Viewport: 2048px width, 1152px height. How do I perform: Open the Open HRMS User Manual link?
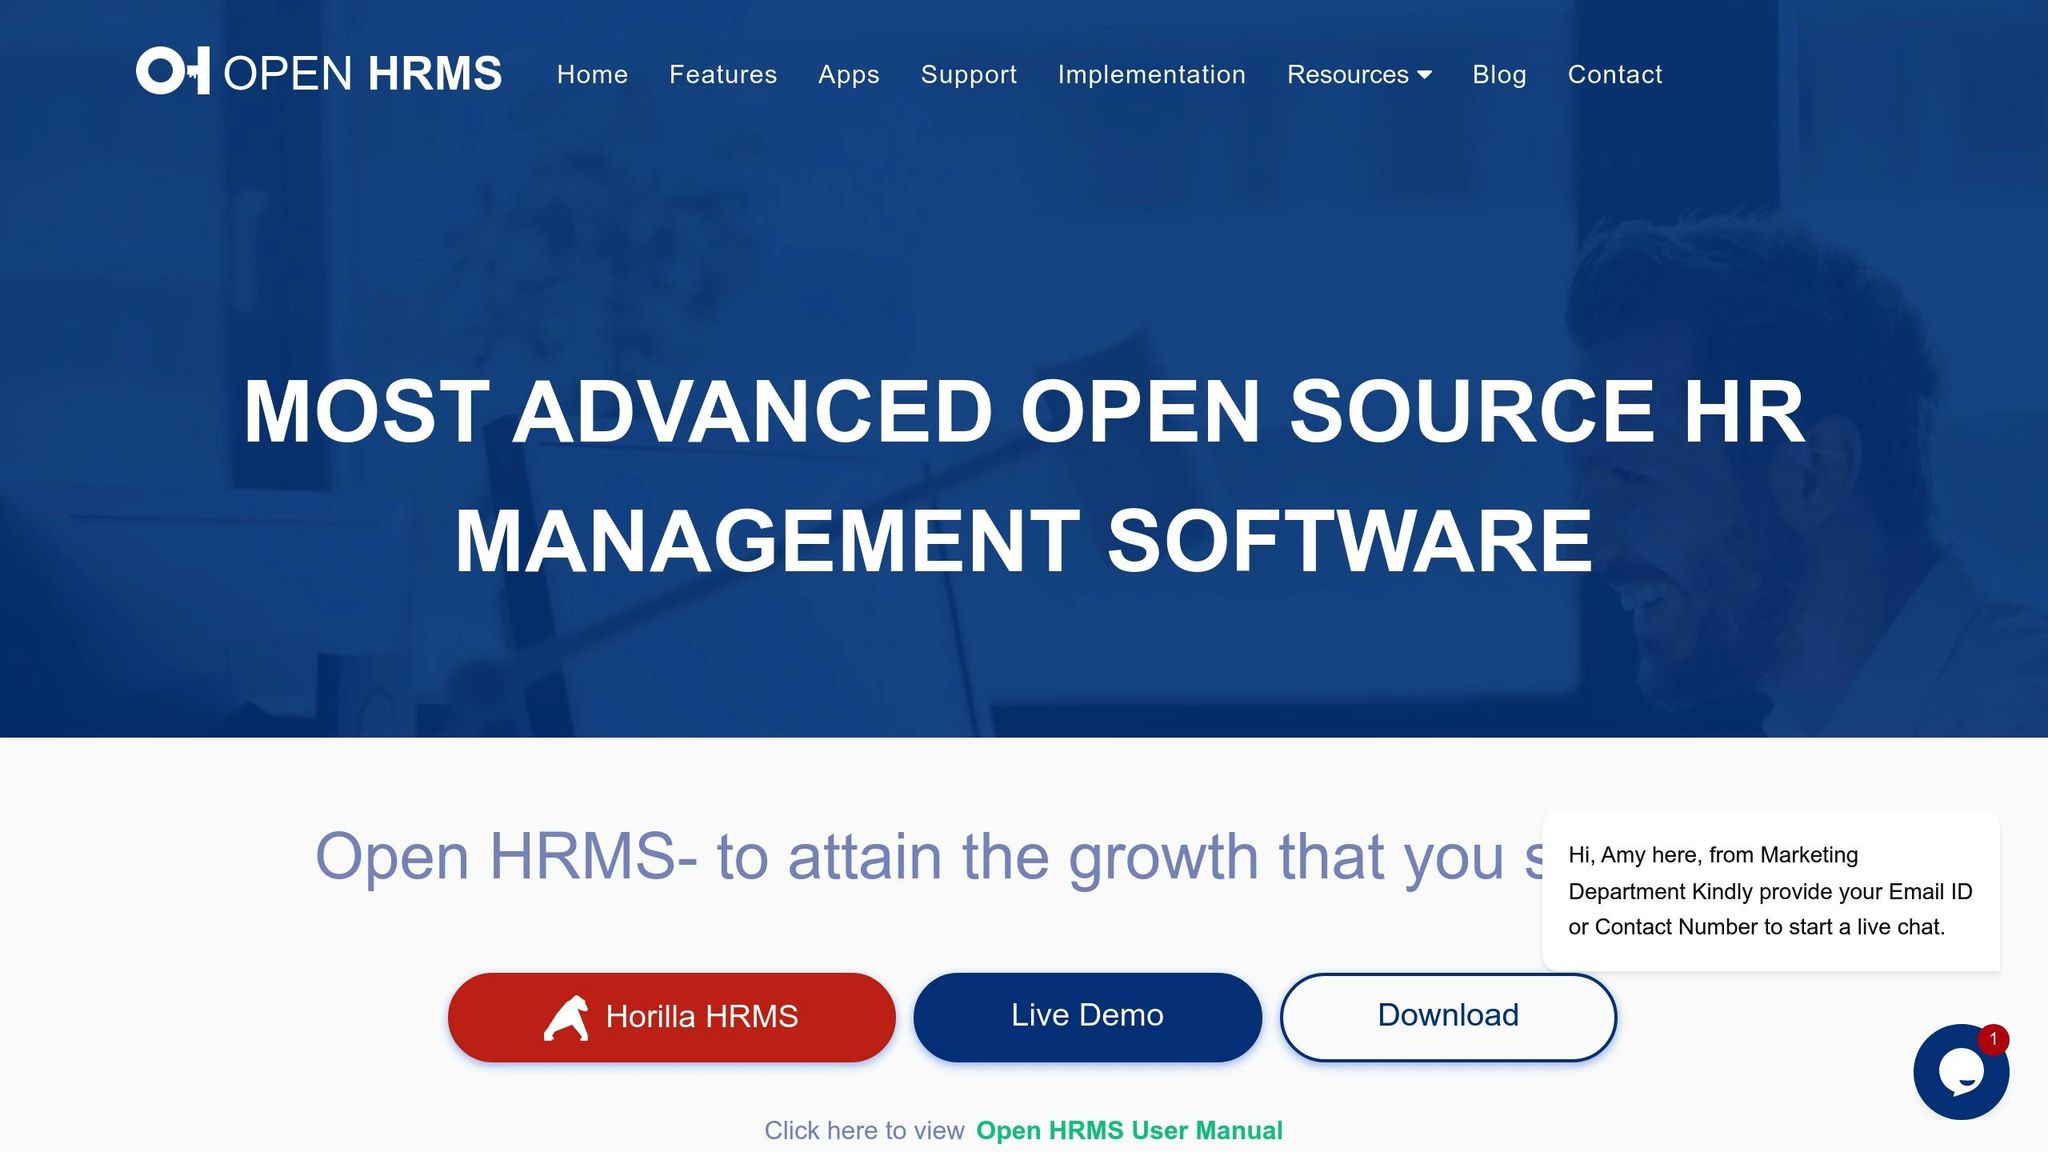point(1129,1130)
